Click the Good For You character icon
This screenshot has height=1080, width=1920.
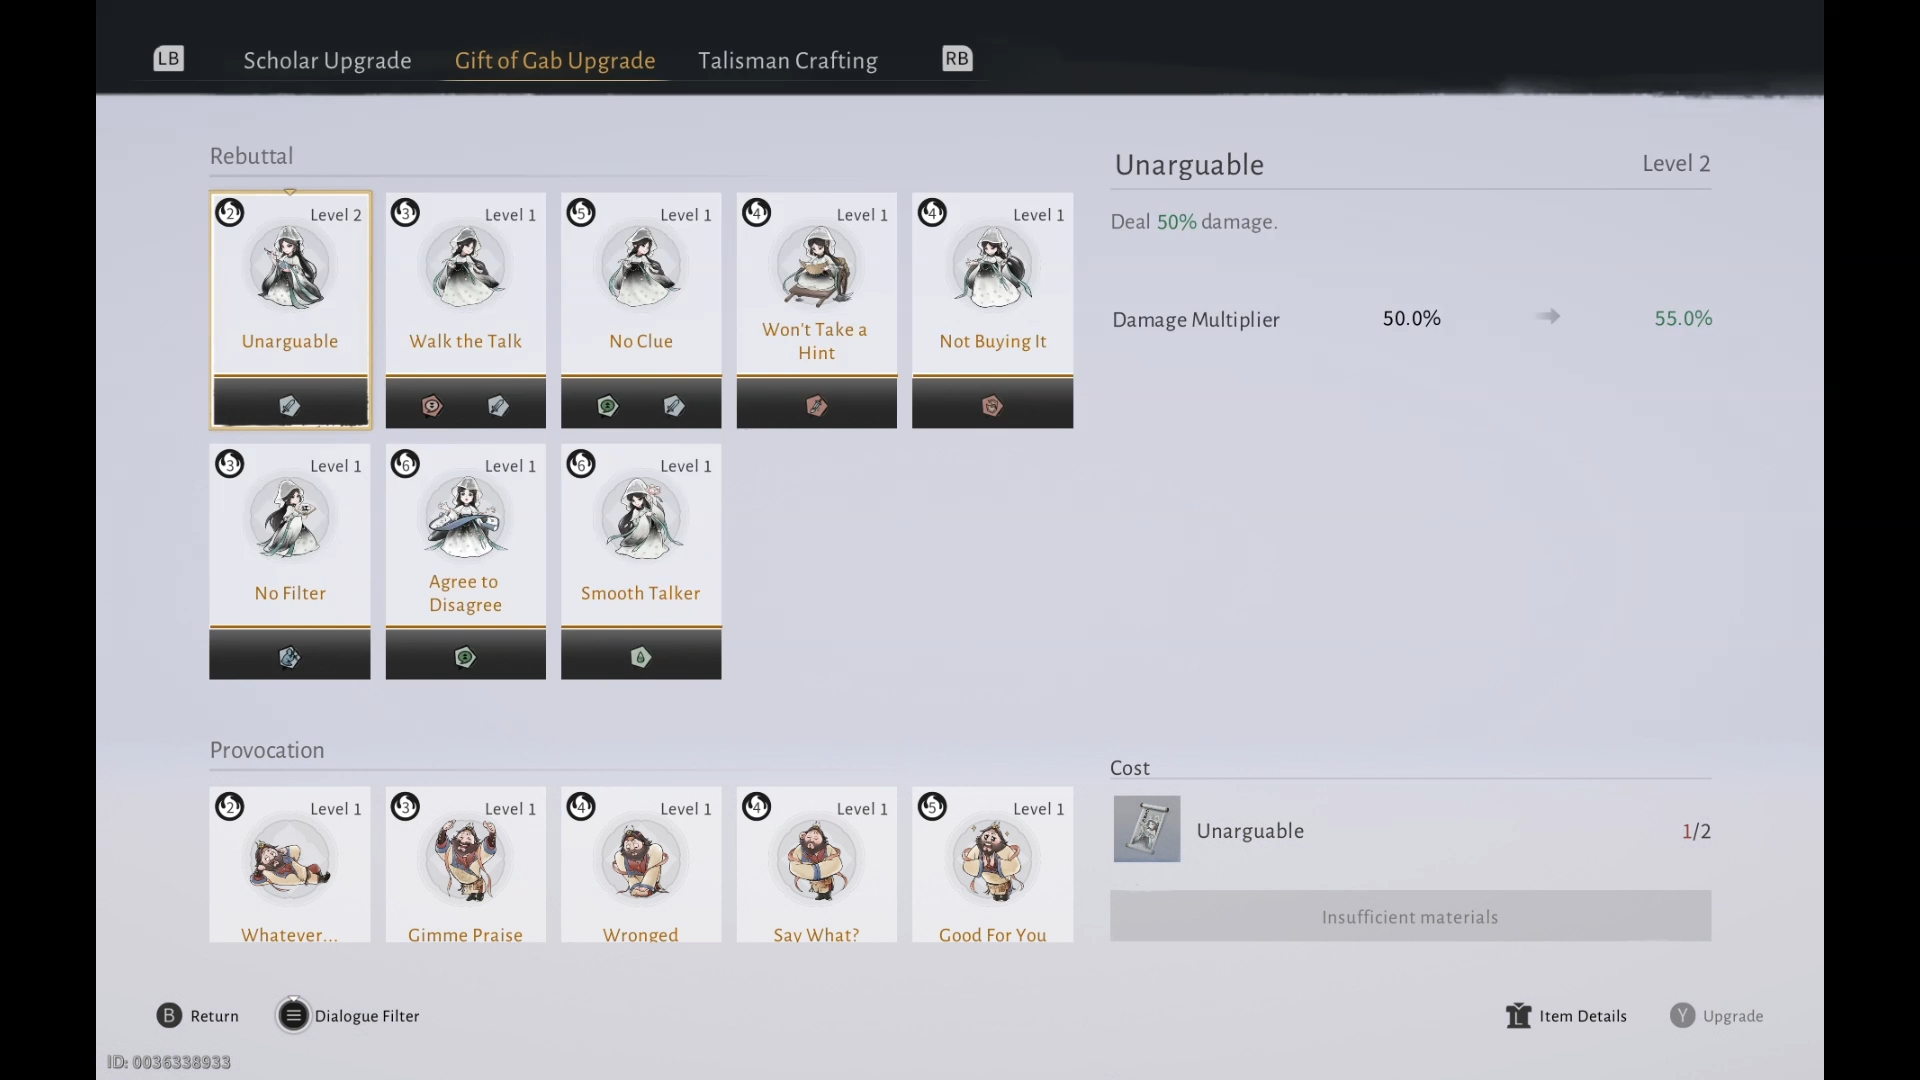click(993, 861)
